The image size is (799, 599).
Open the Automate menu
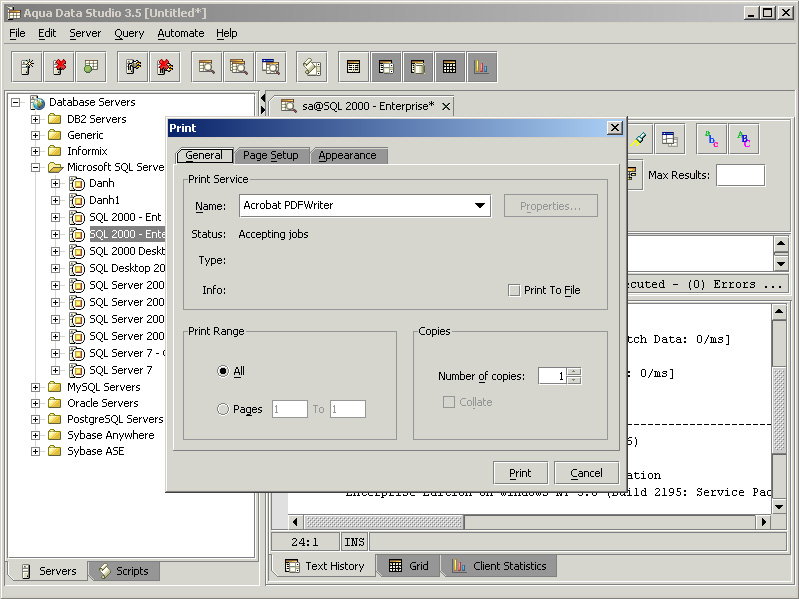[180, 33]
